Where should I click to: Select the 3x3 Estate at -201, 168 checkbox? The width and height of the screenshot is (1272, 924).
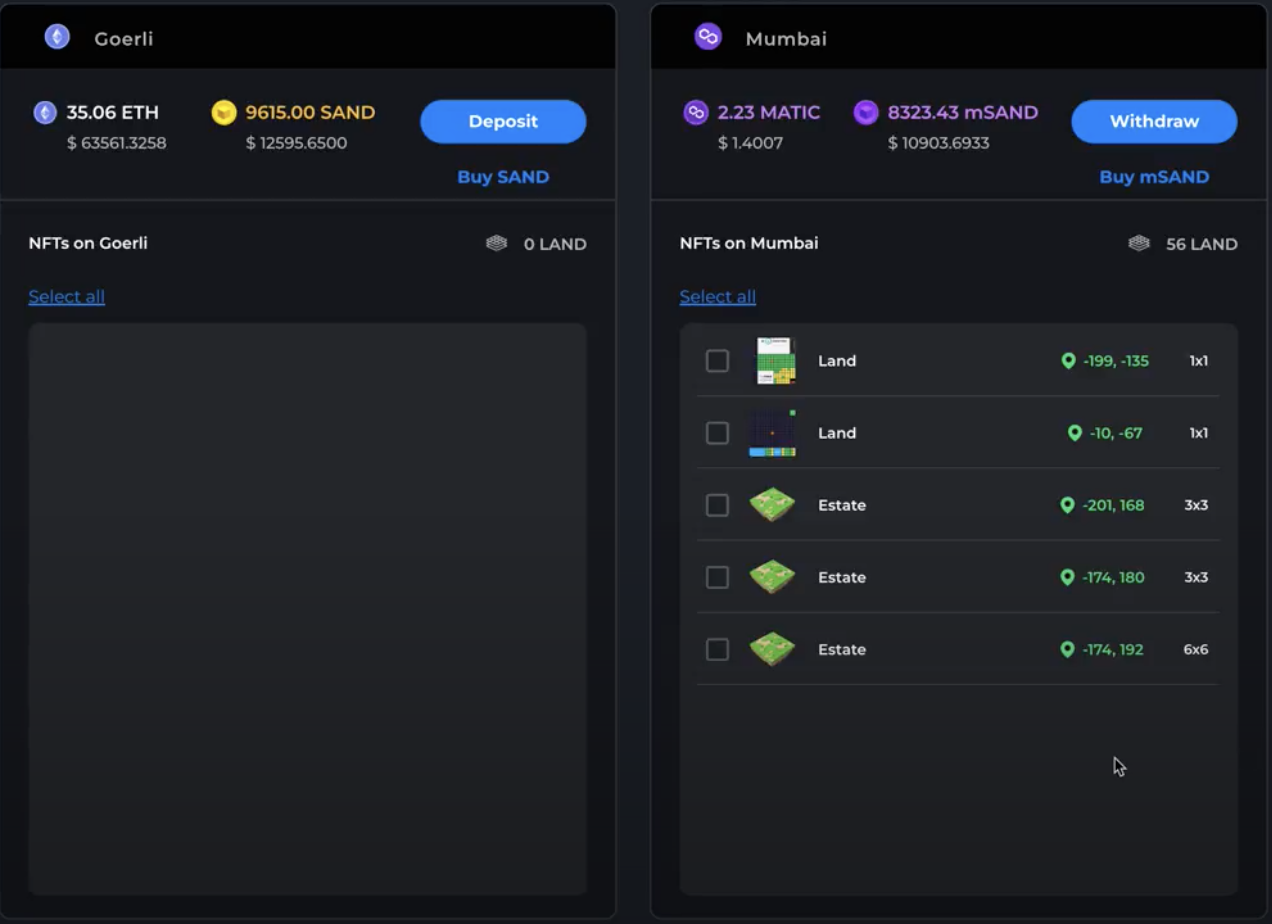[717, 505]
